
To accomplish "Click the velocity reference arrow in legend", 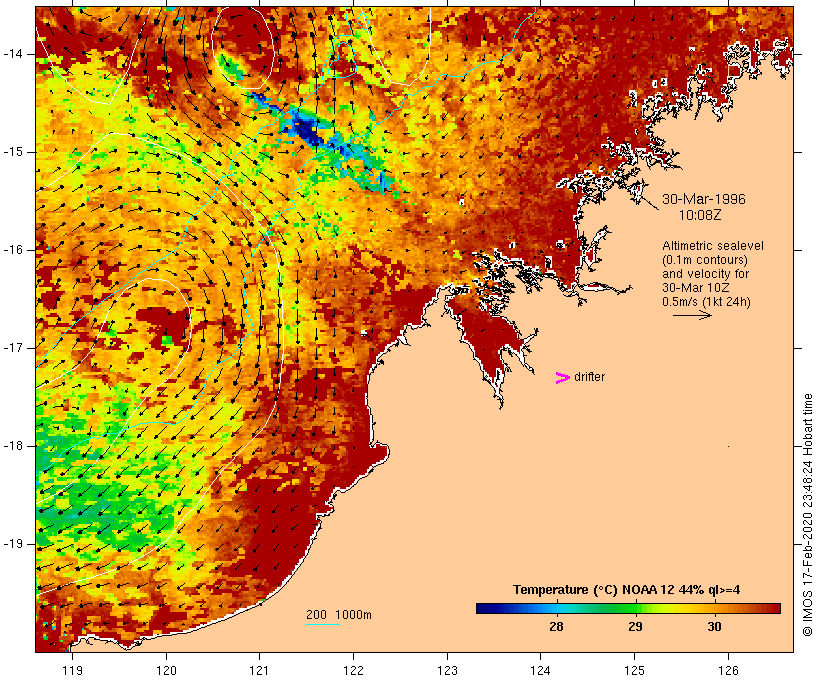I will point(692,315).
